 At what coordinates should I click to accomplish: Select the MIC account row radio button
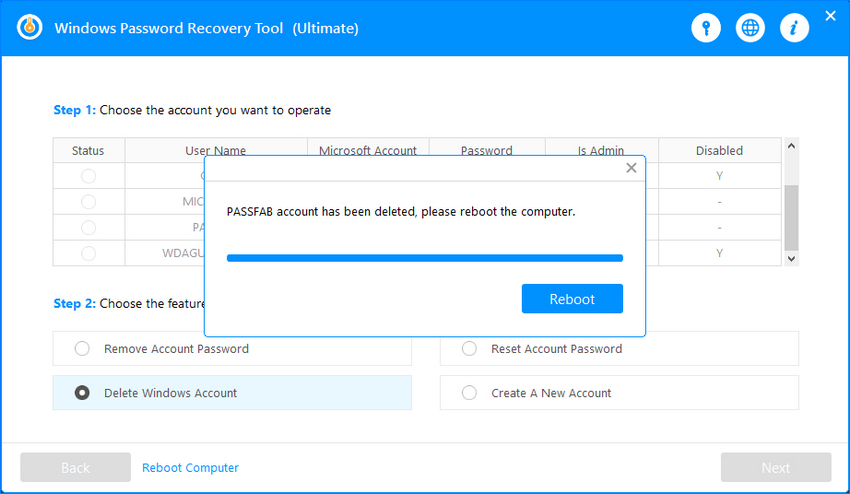coord(88,202)
